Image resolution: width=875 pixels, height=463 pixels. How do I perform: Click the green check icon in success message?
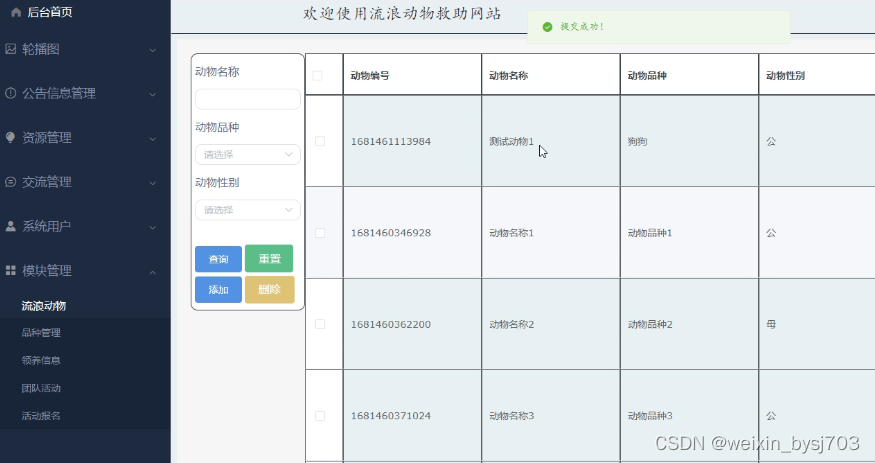click(547, 27)
